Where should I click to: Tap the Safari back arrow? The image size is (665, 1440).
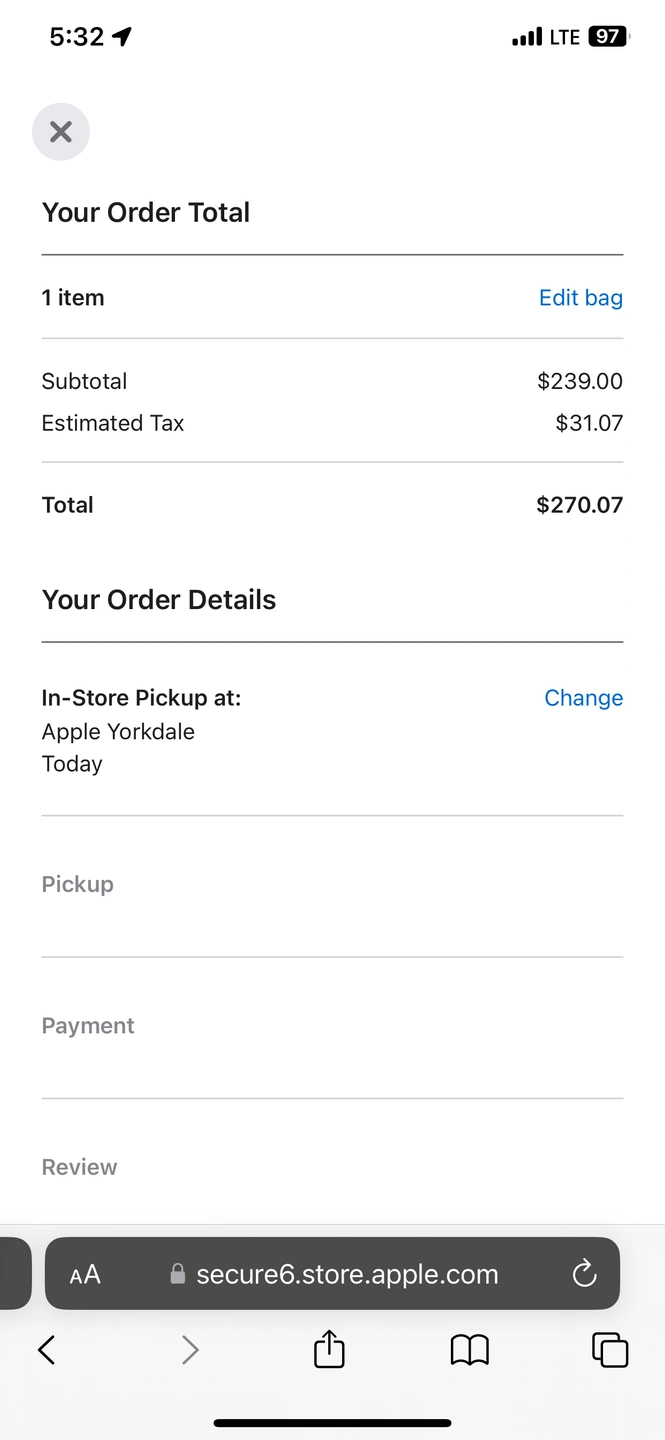(x=46, y=1351)
